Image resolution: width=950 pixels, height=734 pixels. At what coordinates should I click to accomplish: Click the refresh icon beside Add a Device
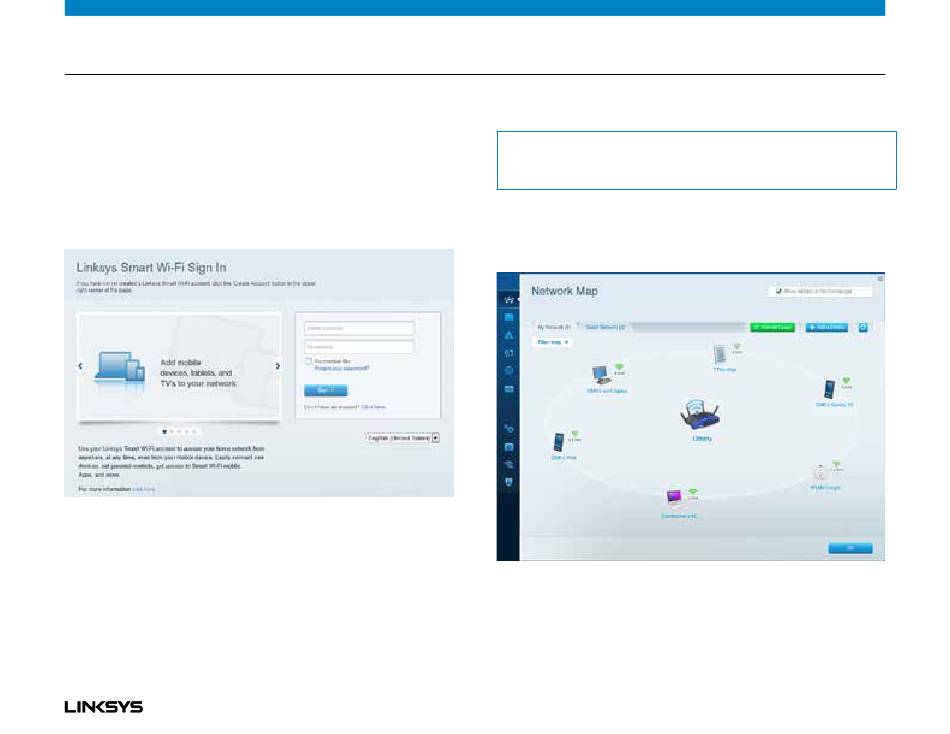(863, 327)
